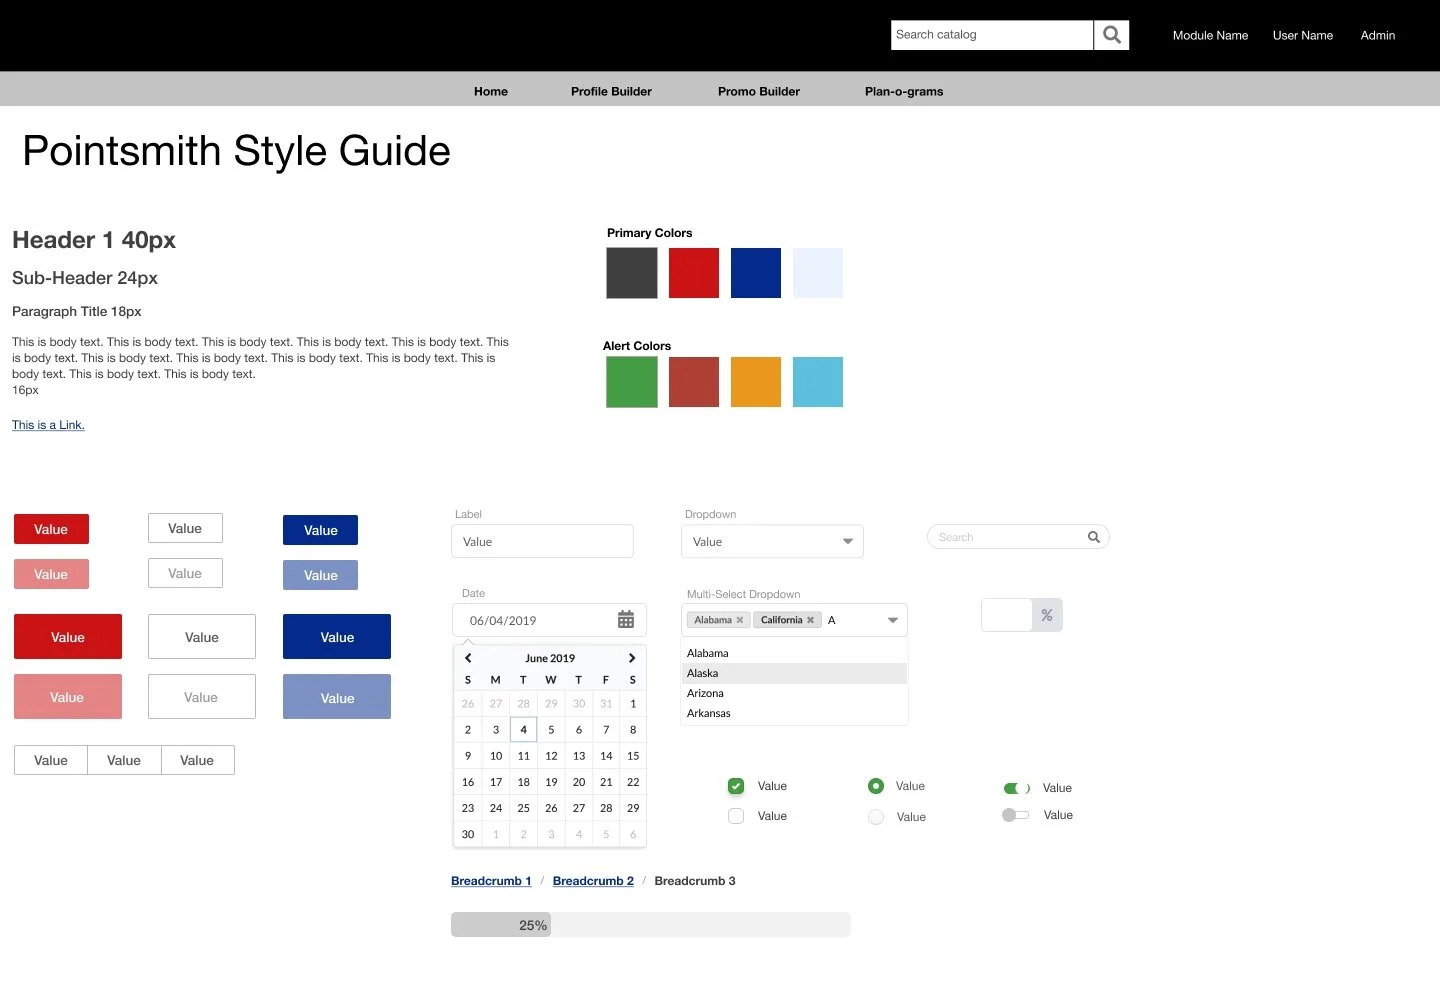The height and width of the screenshot is (992, 1440).
Task: Focus the percent number input
Action: pyautogui.click(x=1007, y=615)
